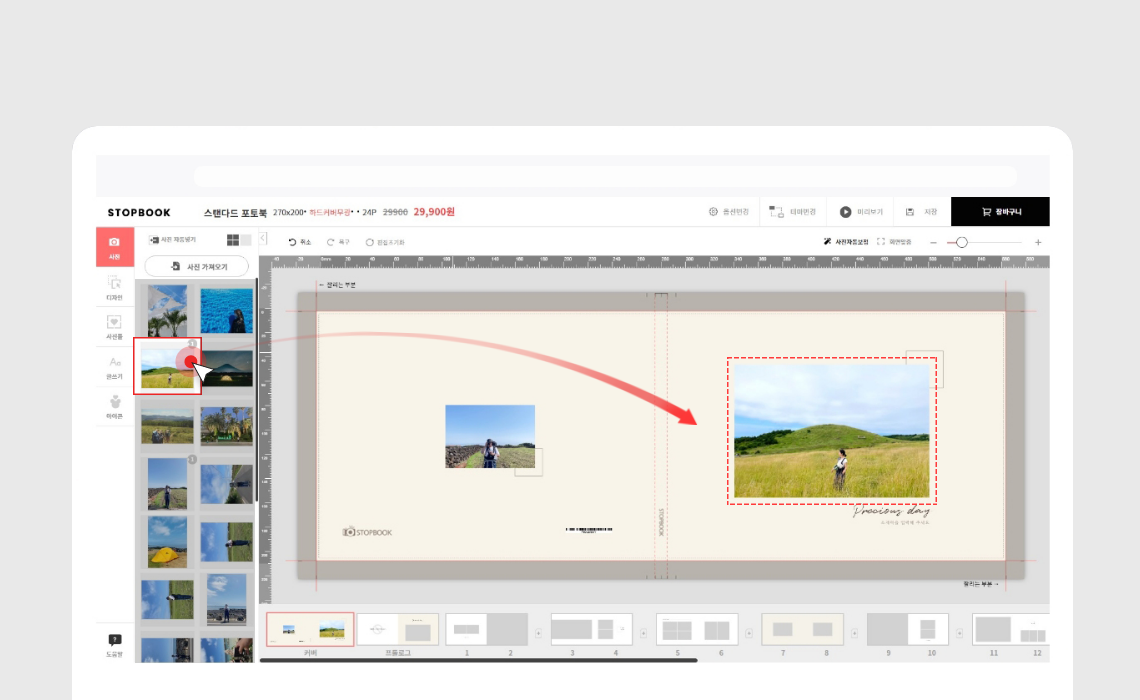Click the 복구 redo icon
The image size is (1140, 700).
click(330, 242)
